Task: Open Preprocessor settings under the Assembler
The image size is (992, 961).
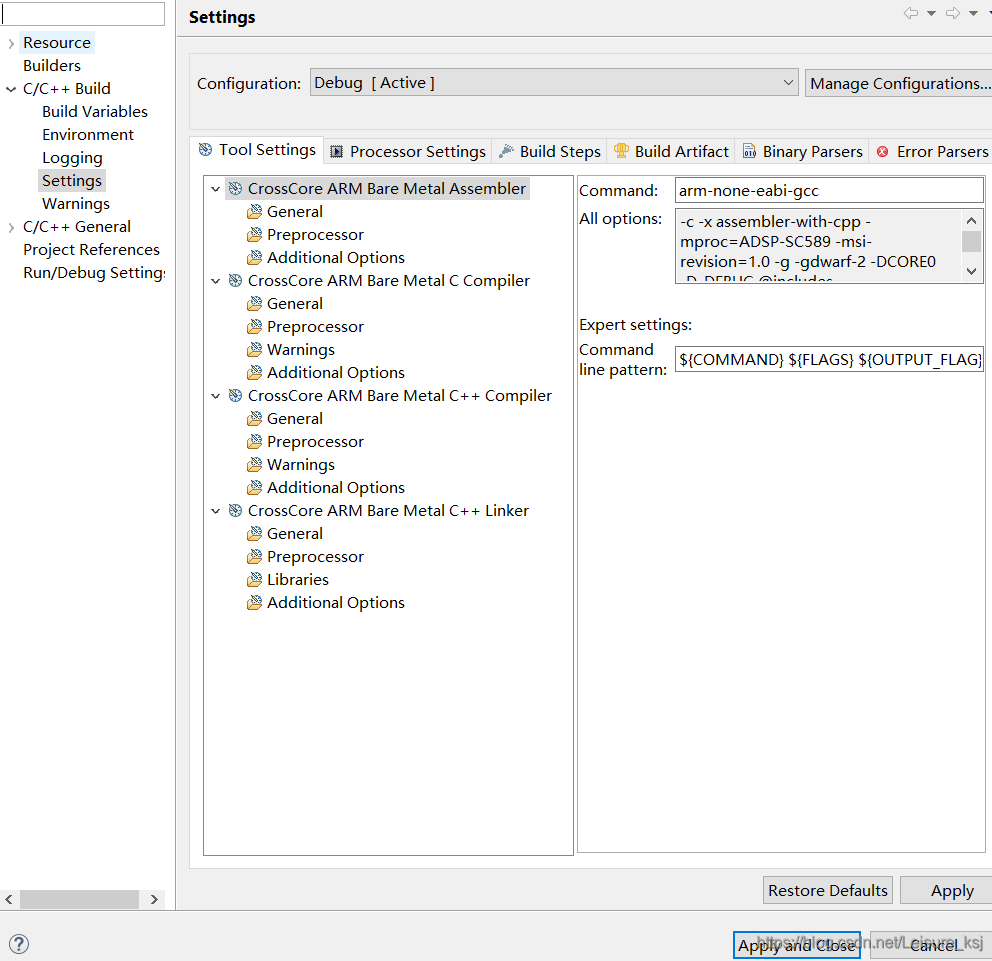Action: [305, 234]
